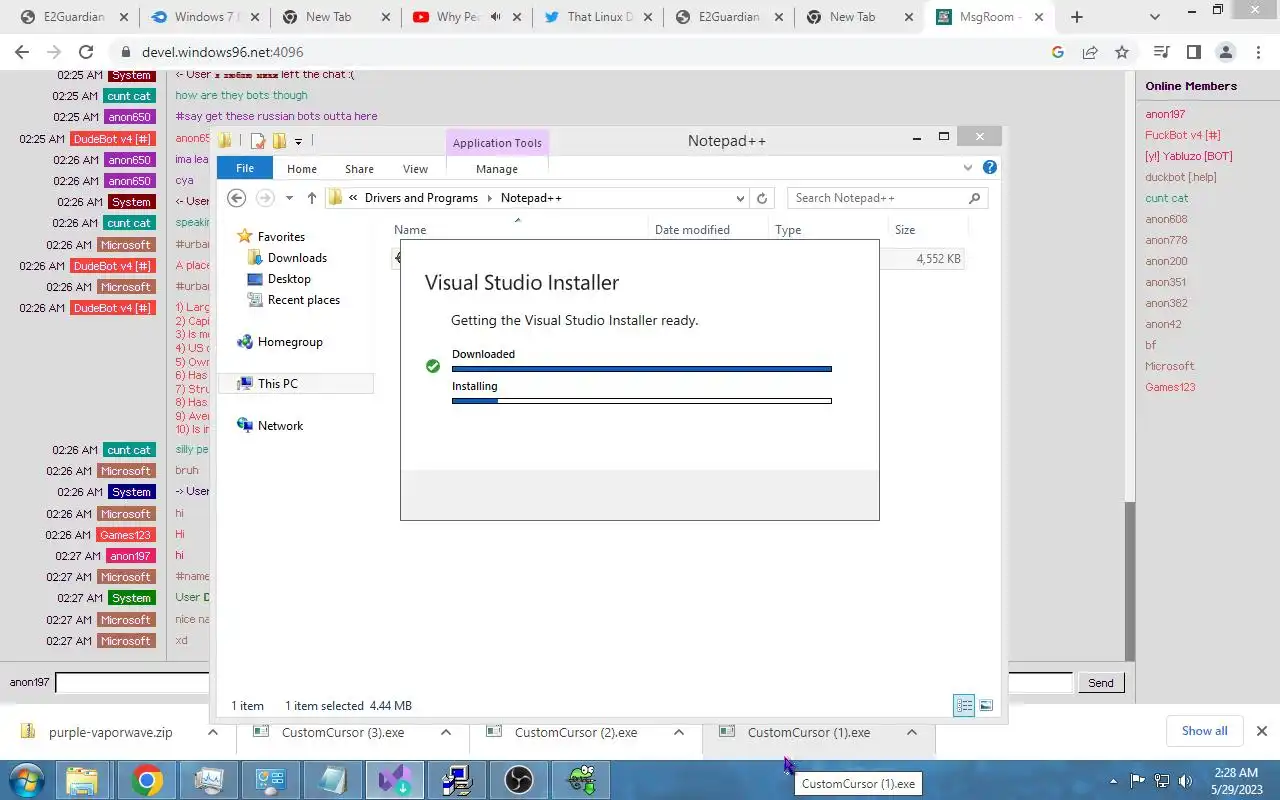Open the Explorer address bar history dropdown
The width and height of the screenshot is (1280, 800).
pos(740,198)
